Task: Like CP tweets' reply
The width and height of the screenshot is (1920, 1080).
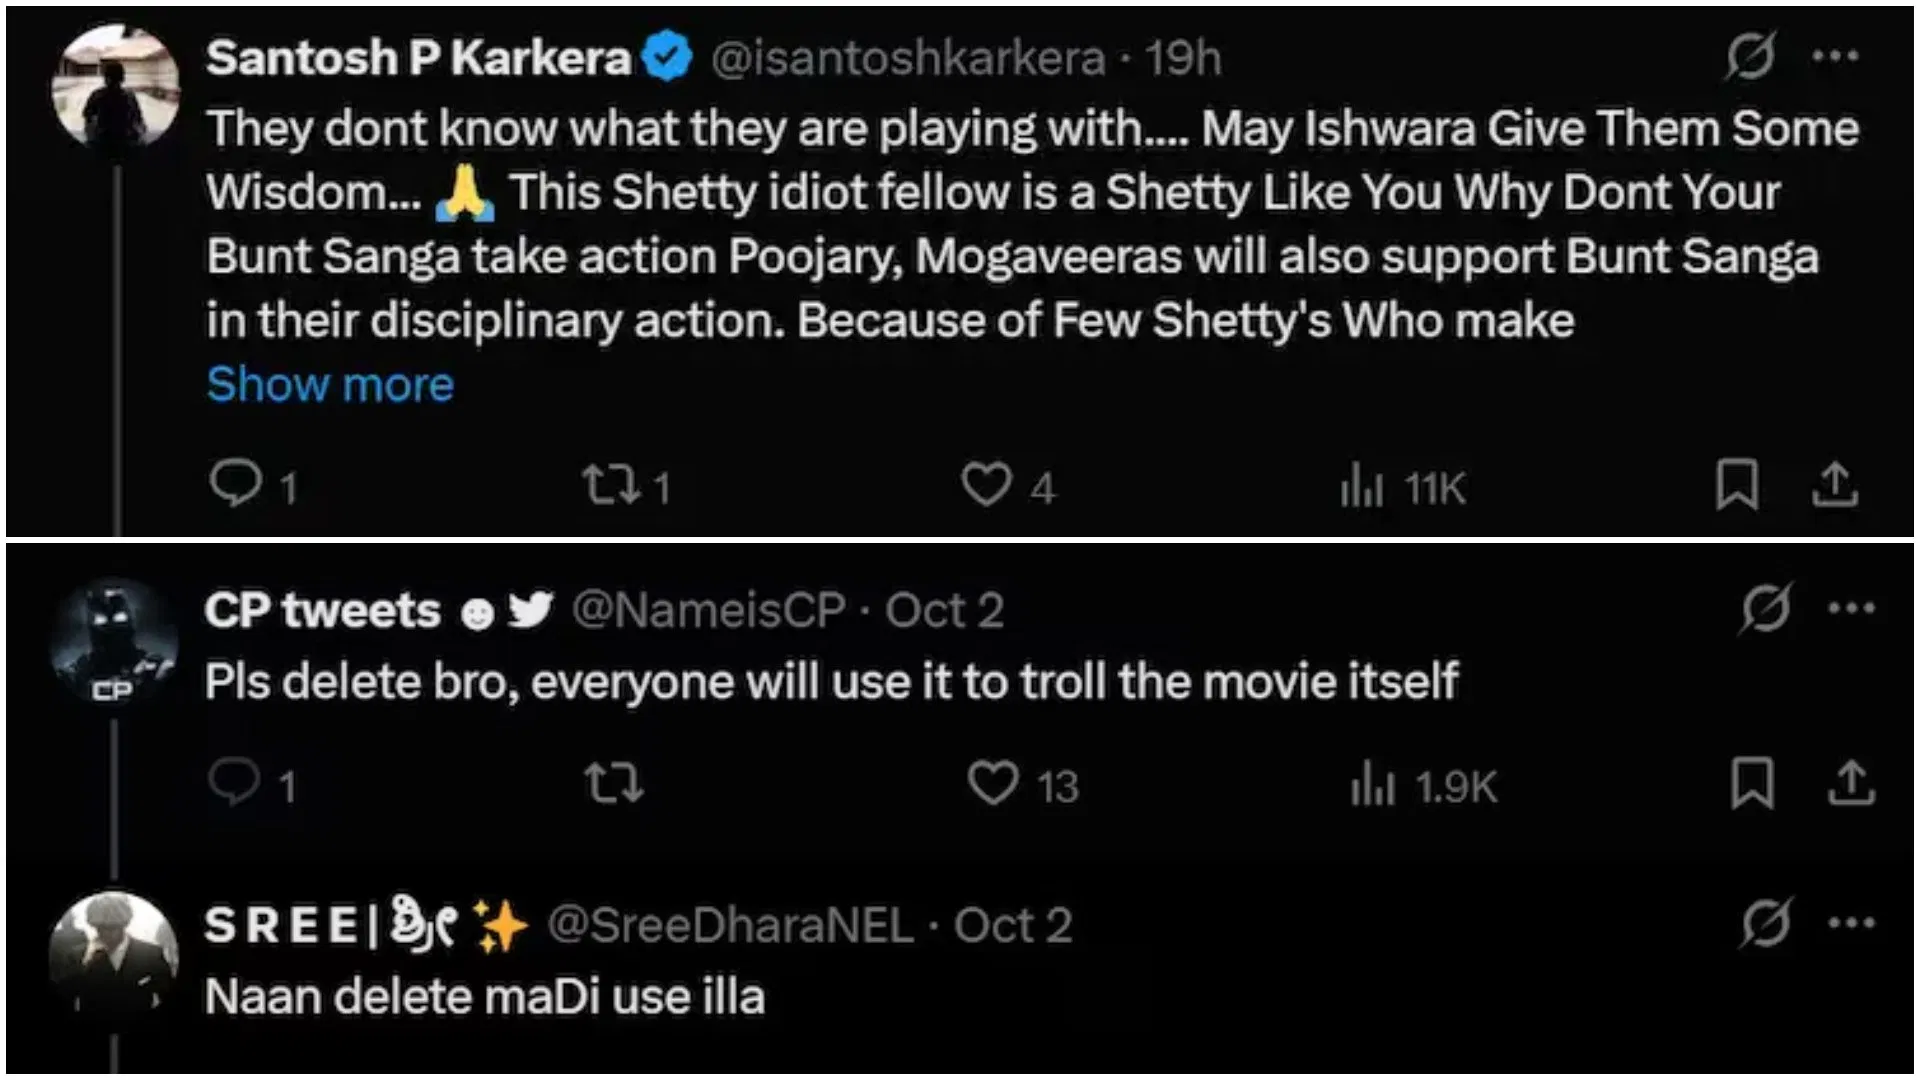Action: 991,786
